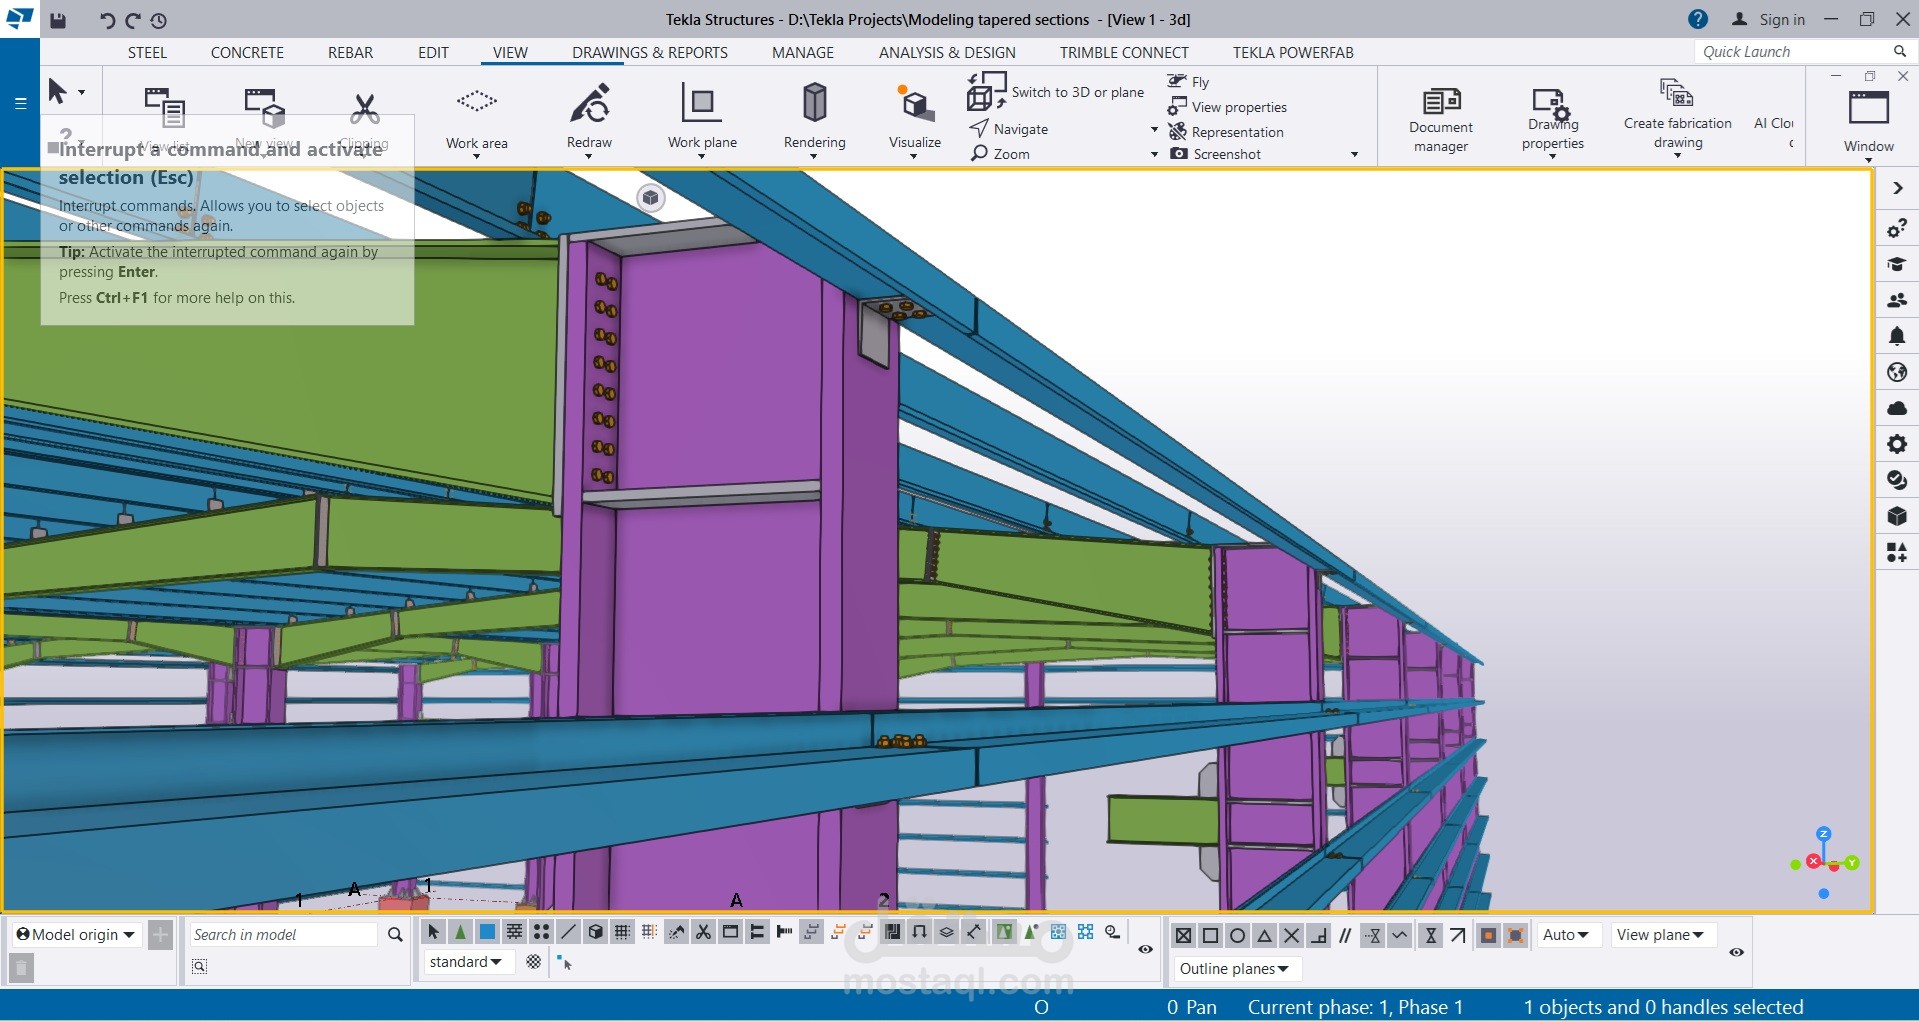Open View properties
This screenshot has width=1919, height=1022.
pos(1227,107)
